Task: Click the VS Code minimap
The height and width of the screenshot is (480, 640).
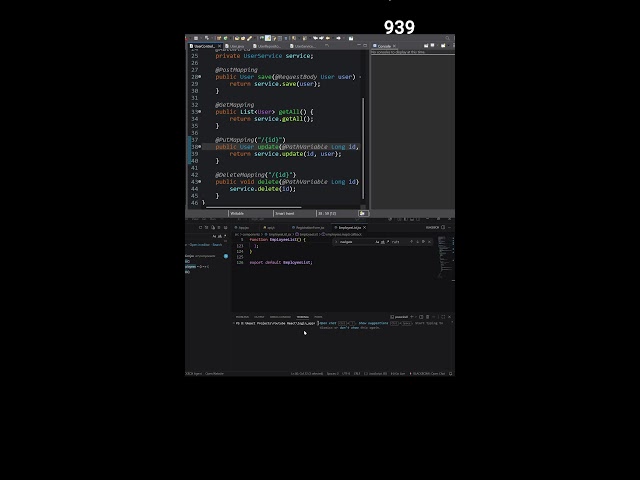Action: click(446, 256)
